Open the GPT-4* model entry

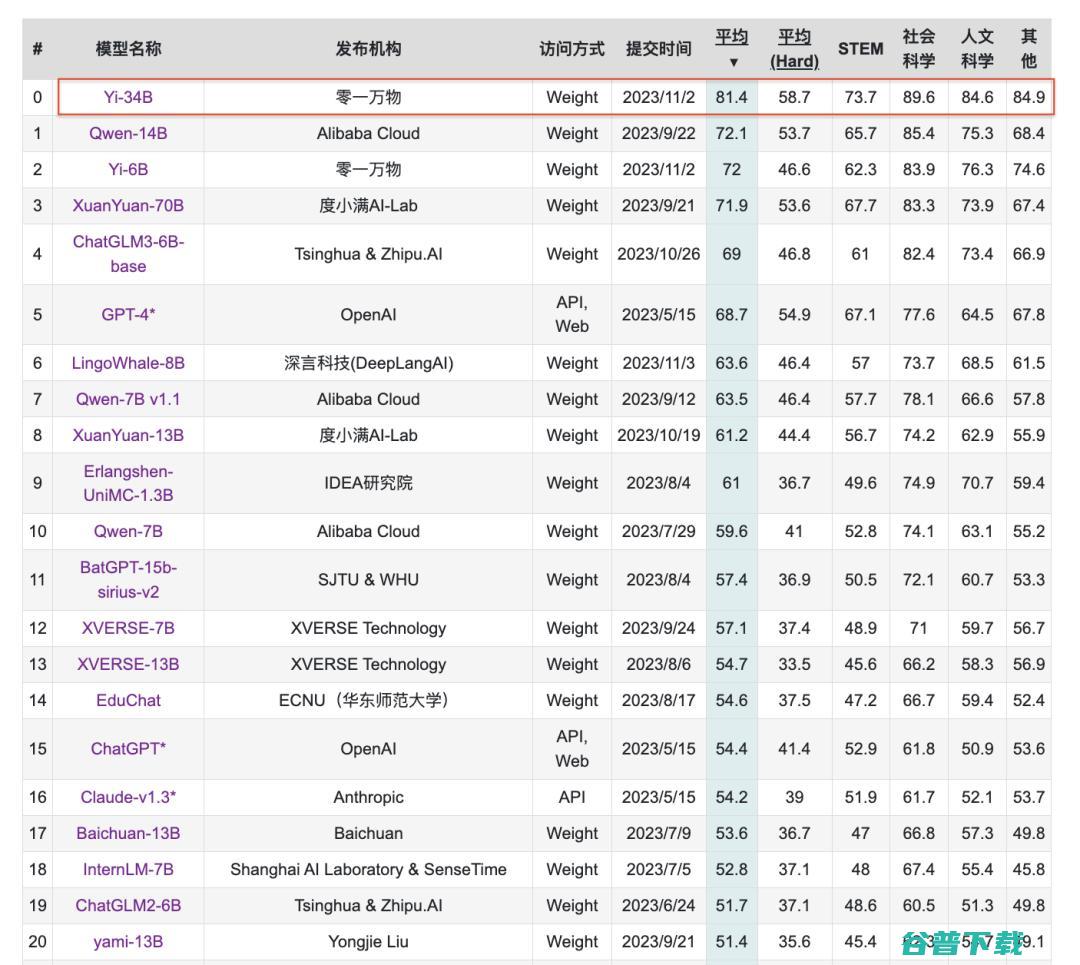[128, 314]
